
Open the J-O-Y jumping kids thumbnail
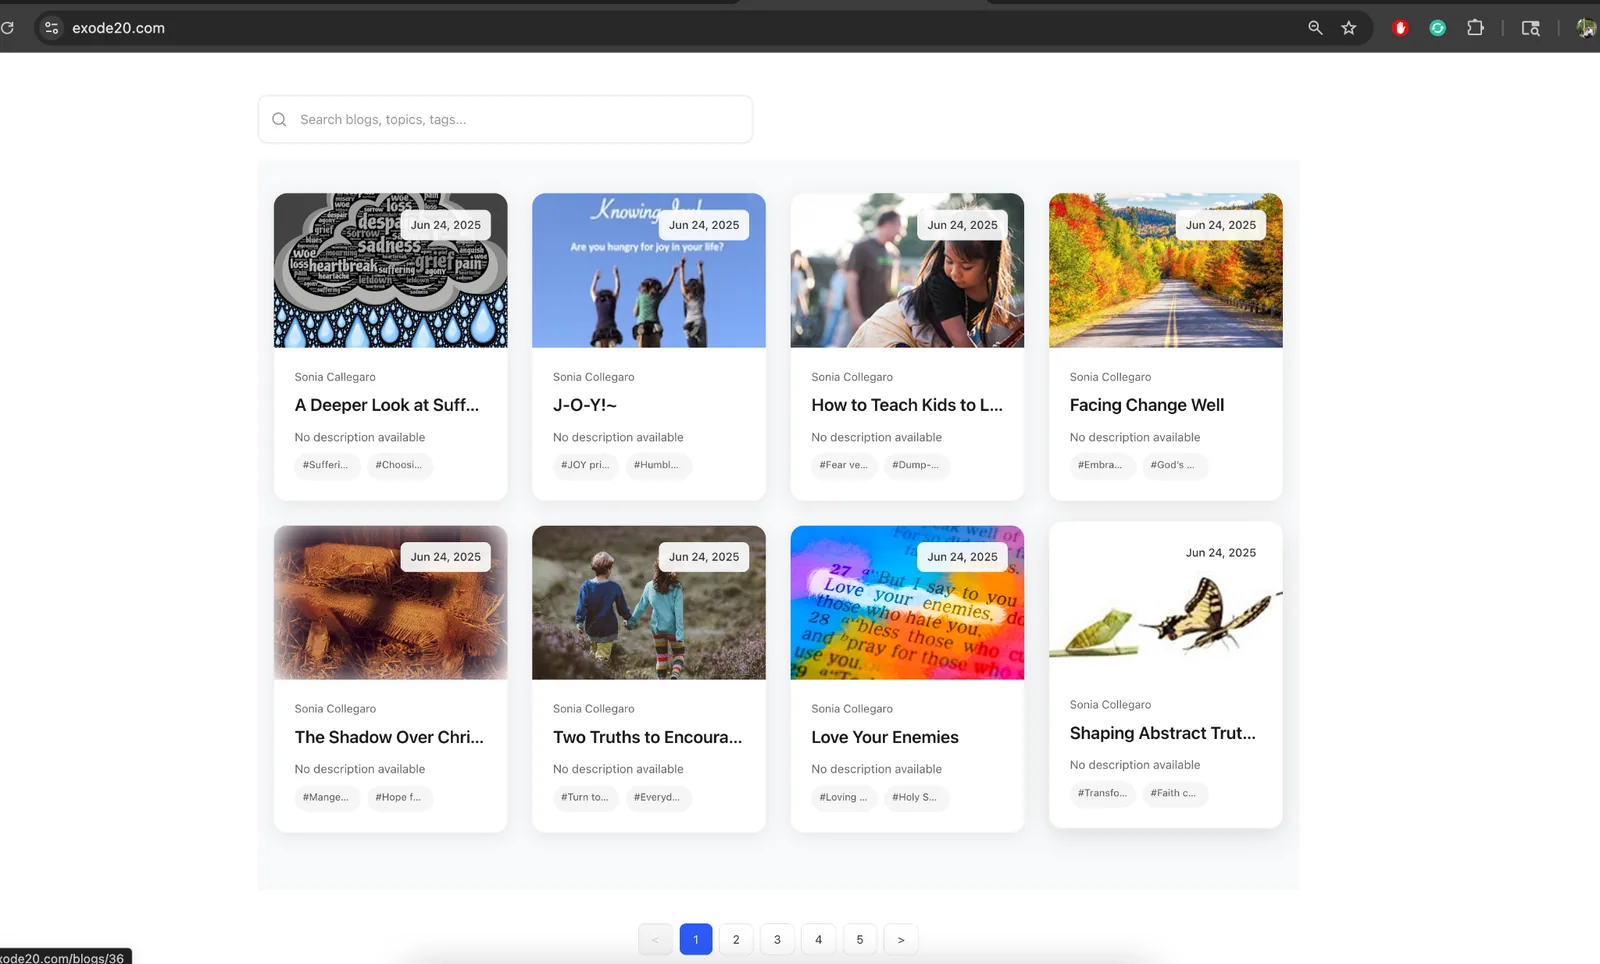click(648, 270)
